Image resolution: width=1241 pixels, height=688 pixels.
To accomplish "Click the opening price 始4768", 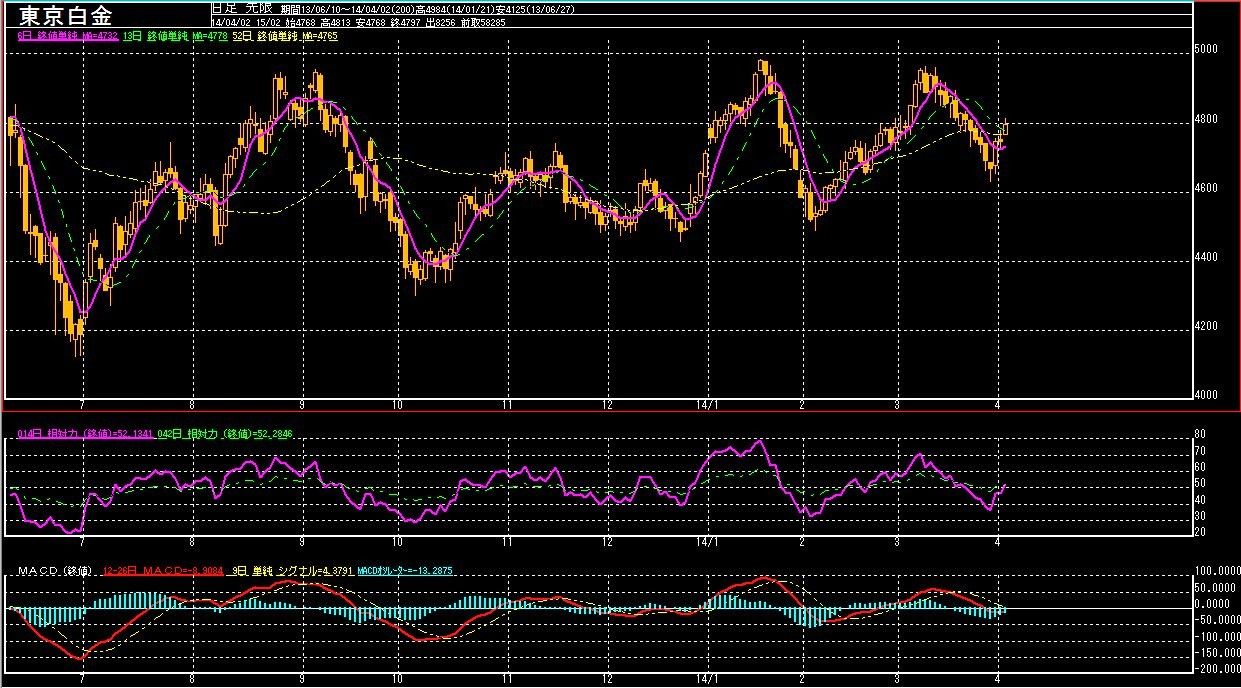I will [x=300, y=22].
